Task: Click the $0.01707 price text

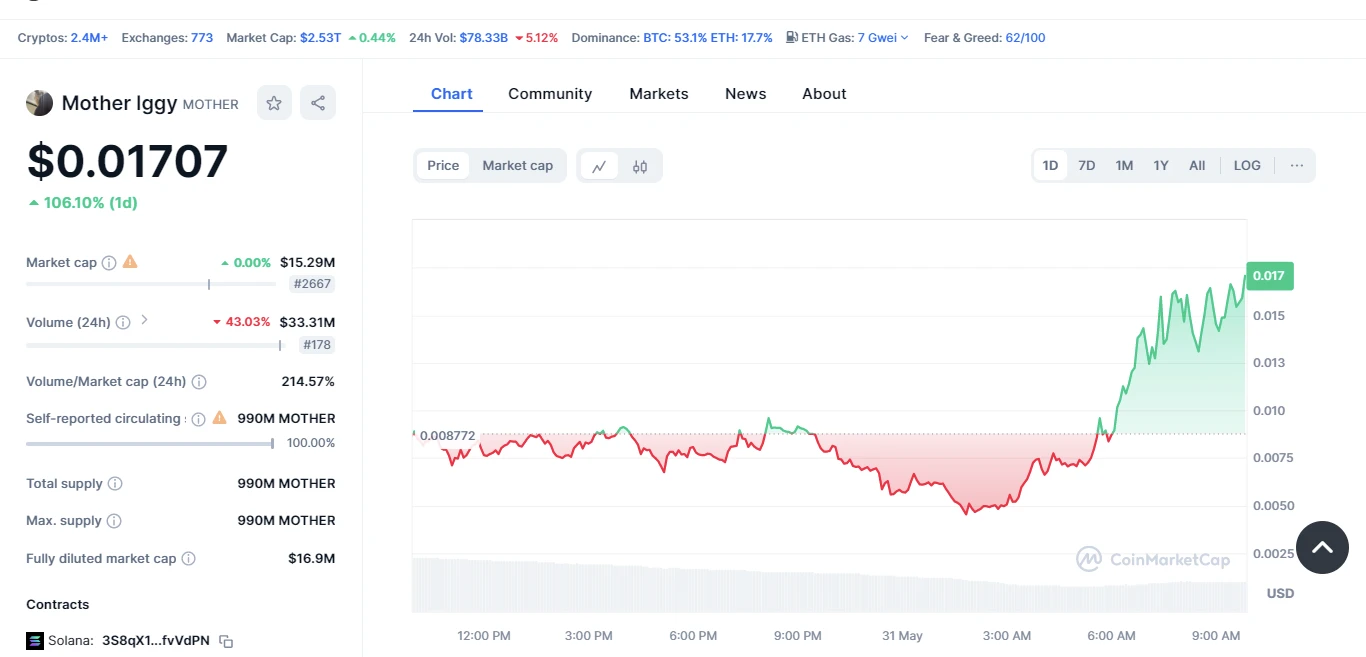Action: pyautogui.click(x=127, y=161)
